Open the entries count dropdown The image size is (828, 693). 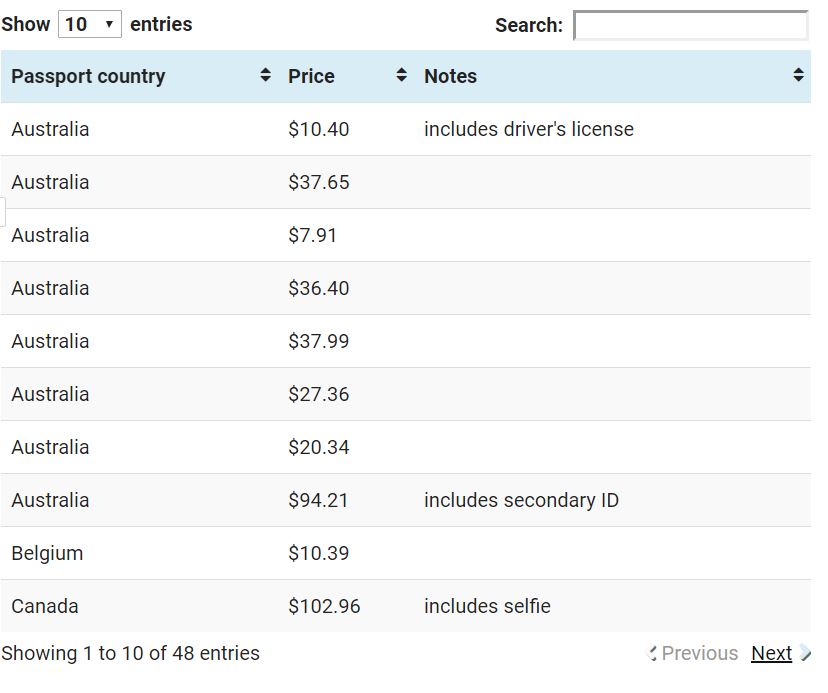90,24
